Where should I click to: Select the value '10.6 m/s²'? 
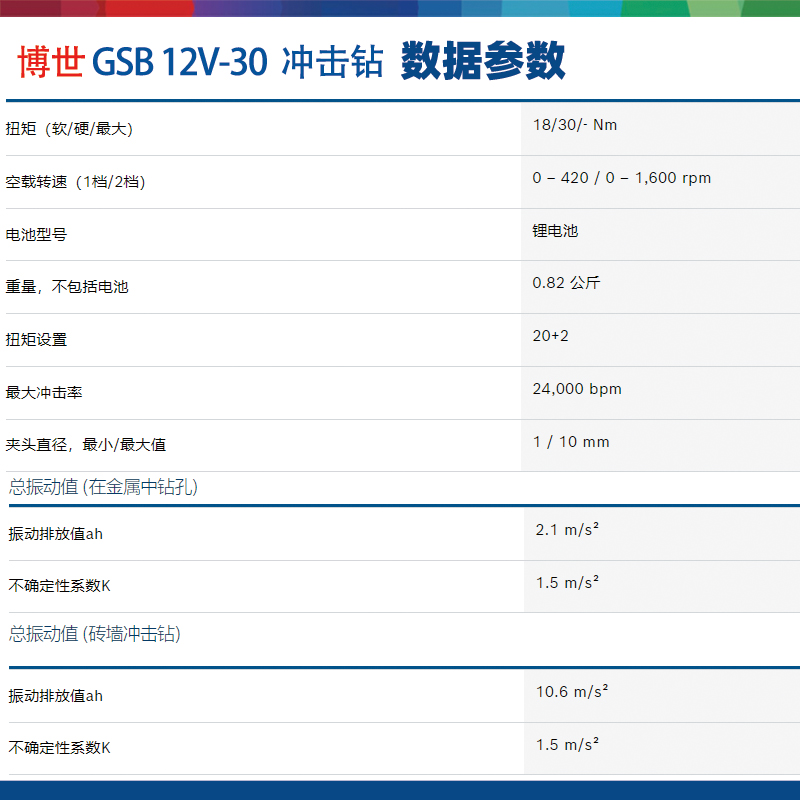pyautogui.click(x=572, y=691)
